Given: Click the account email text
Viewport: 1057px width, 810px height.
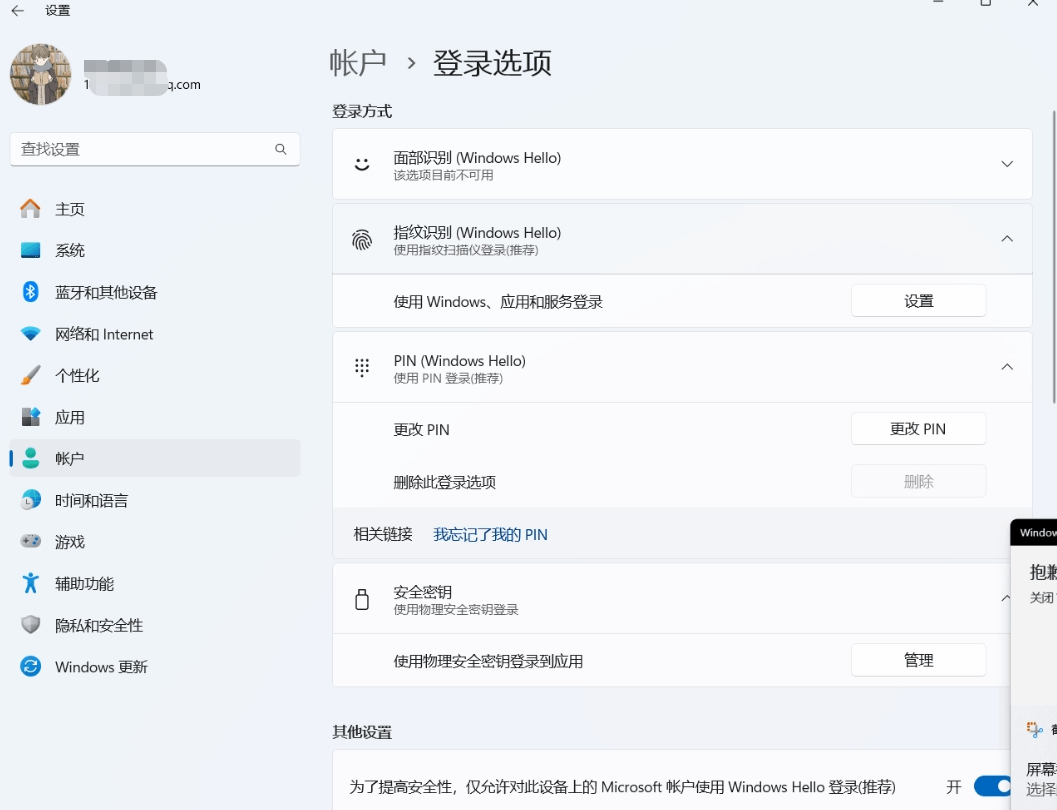Looking at the screenshot, I should click(142, 84).
